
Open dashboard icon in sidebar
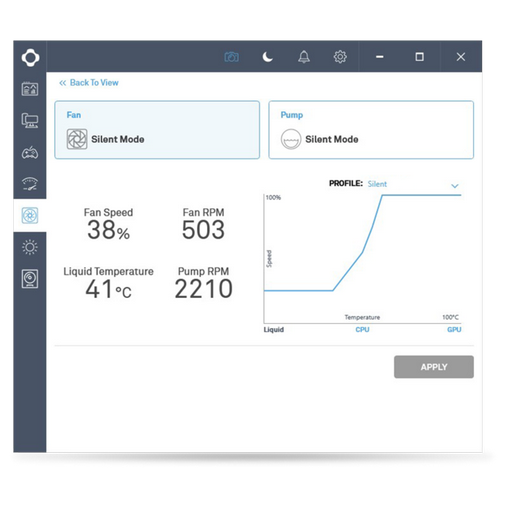[30, 89]
